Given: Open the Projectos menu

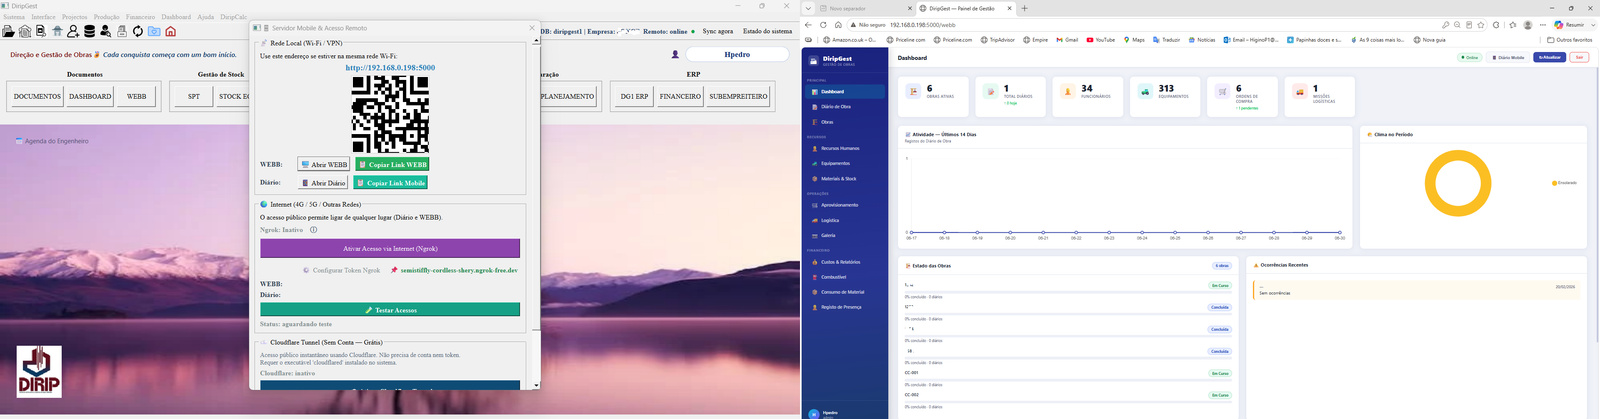Looking at the screenshot, I should pyautogui.click(x=75, y=17).
